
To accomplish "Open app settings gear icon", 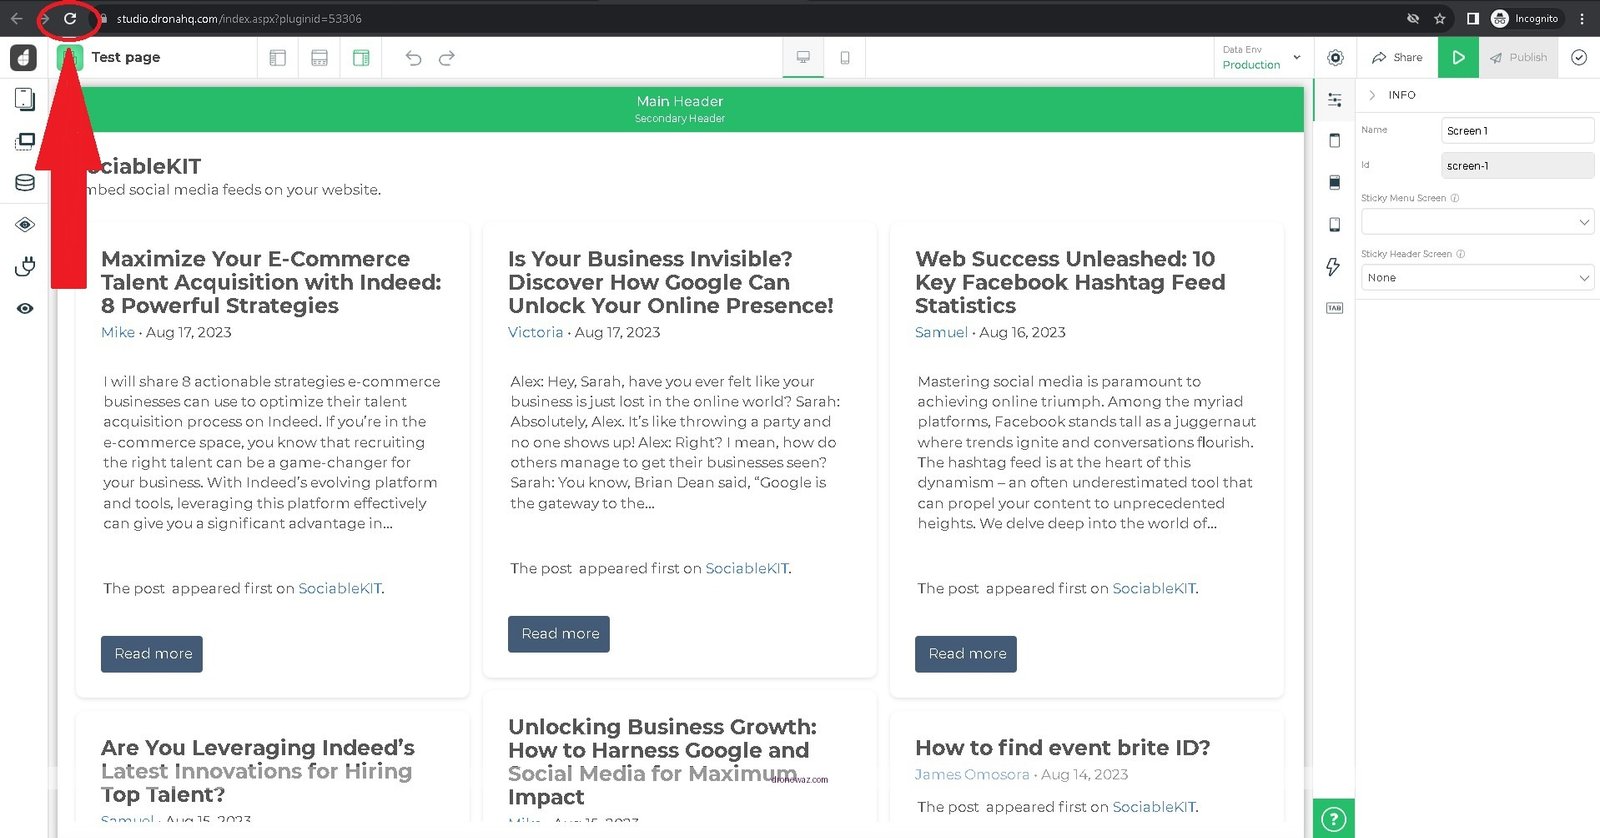I will click(x=1335, y=58).
